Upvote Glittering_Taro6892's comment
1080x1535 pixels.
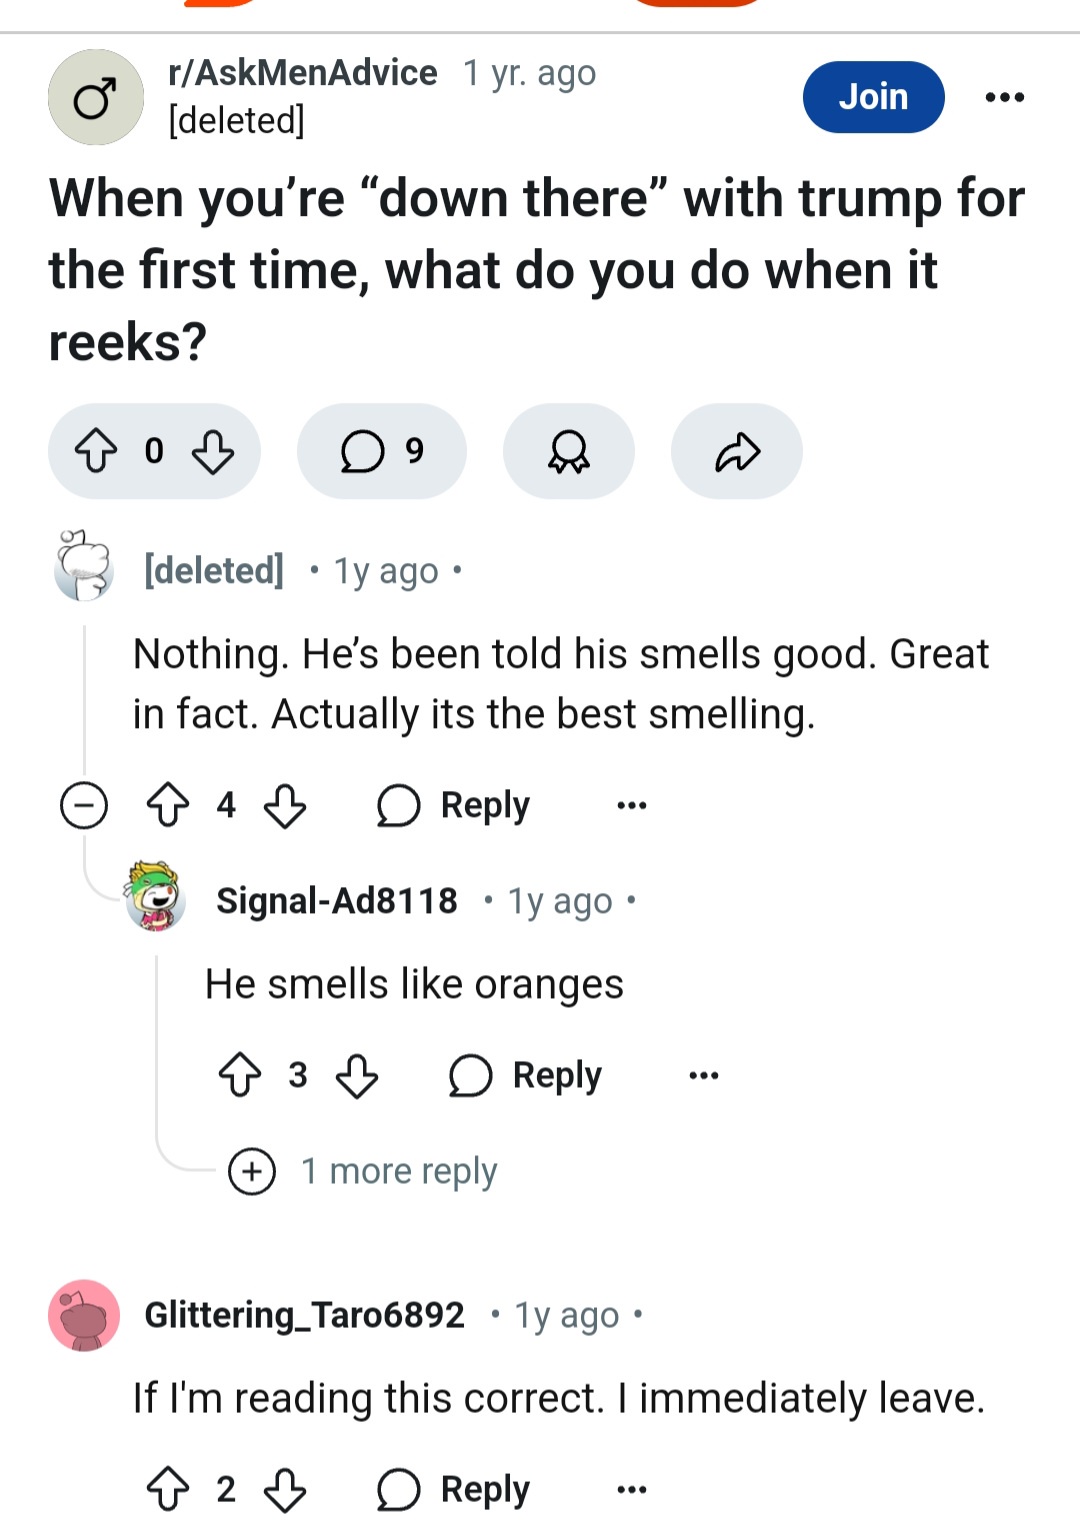168,1489
